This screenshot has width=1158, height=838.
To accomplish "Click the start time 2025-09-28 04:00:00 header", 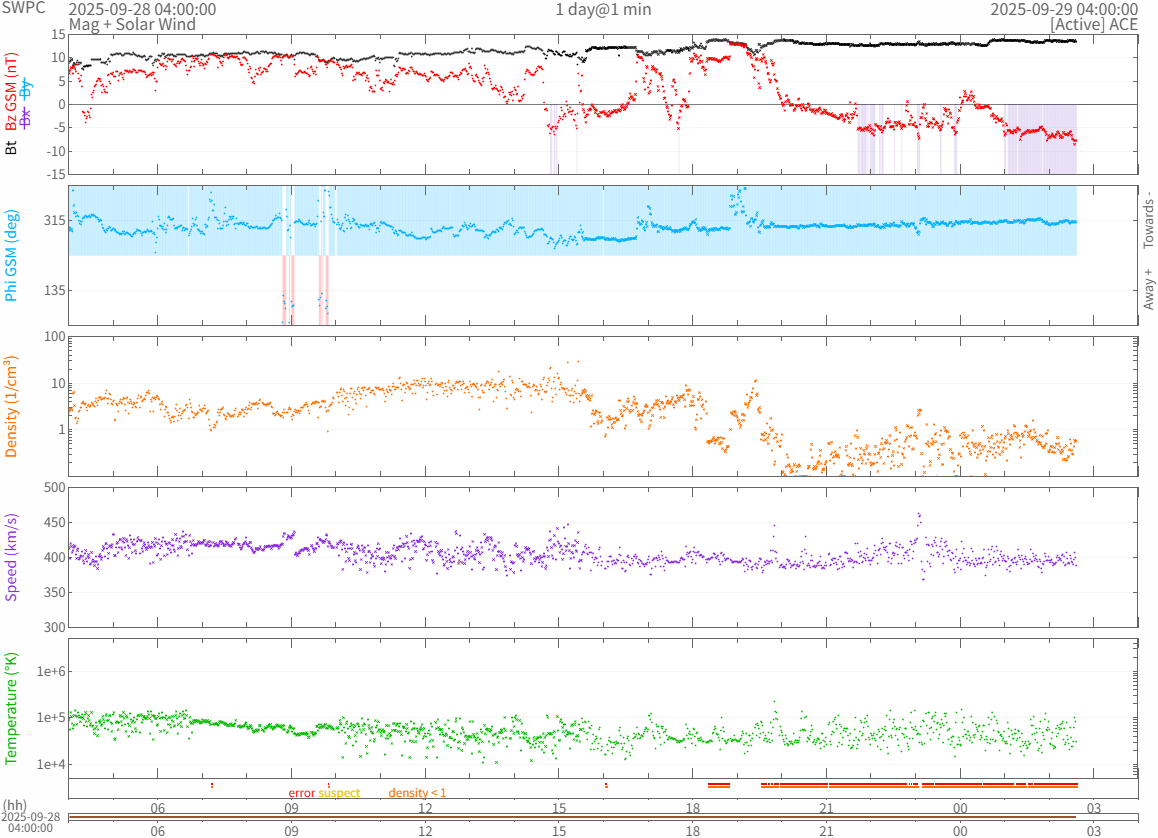I will tap(143, 9).
